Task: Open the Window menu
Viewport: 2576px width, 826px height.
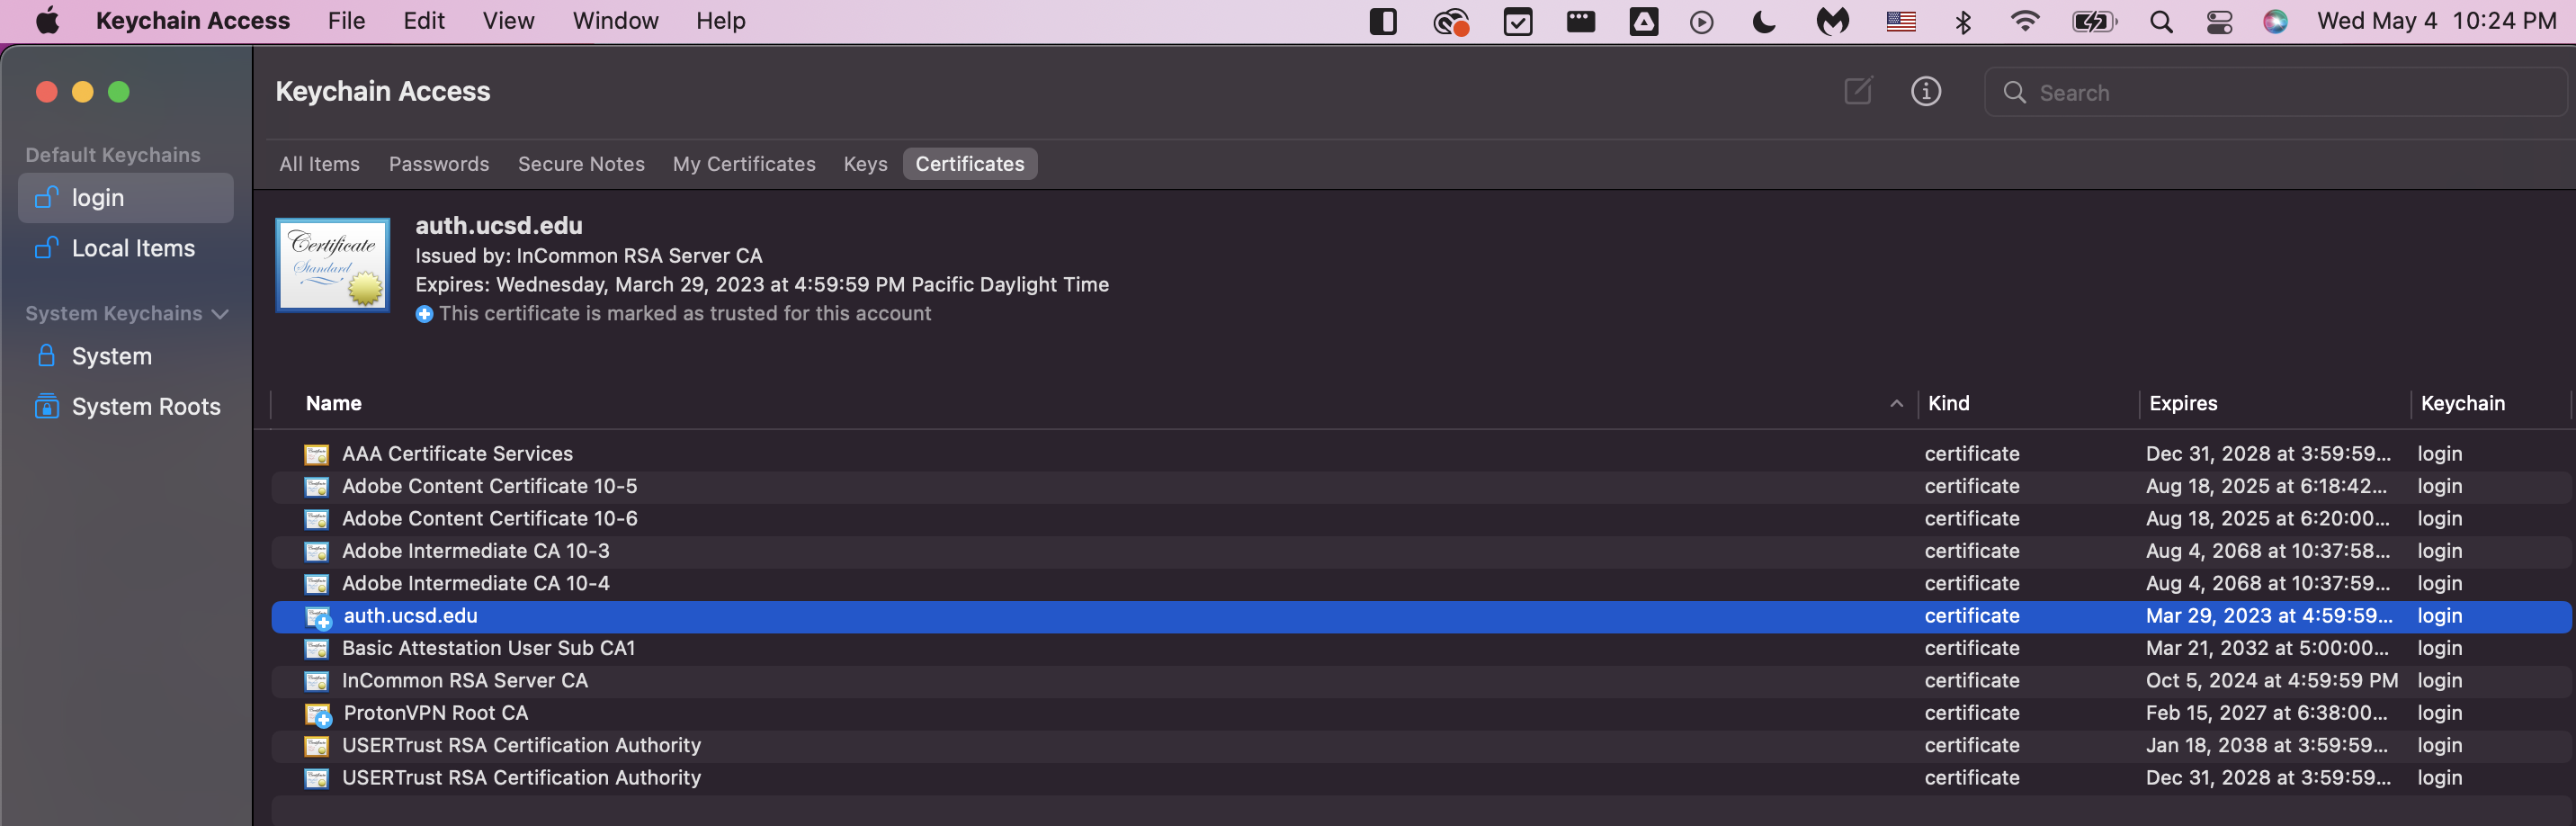Action: pos(614,20)
